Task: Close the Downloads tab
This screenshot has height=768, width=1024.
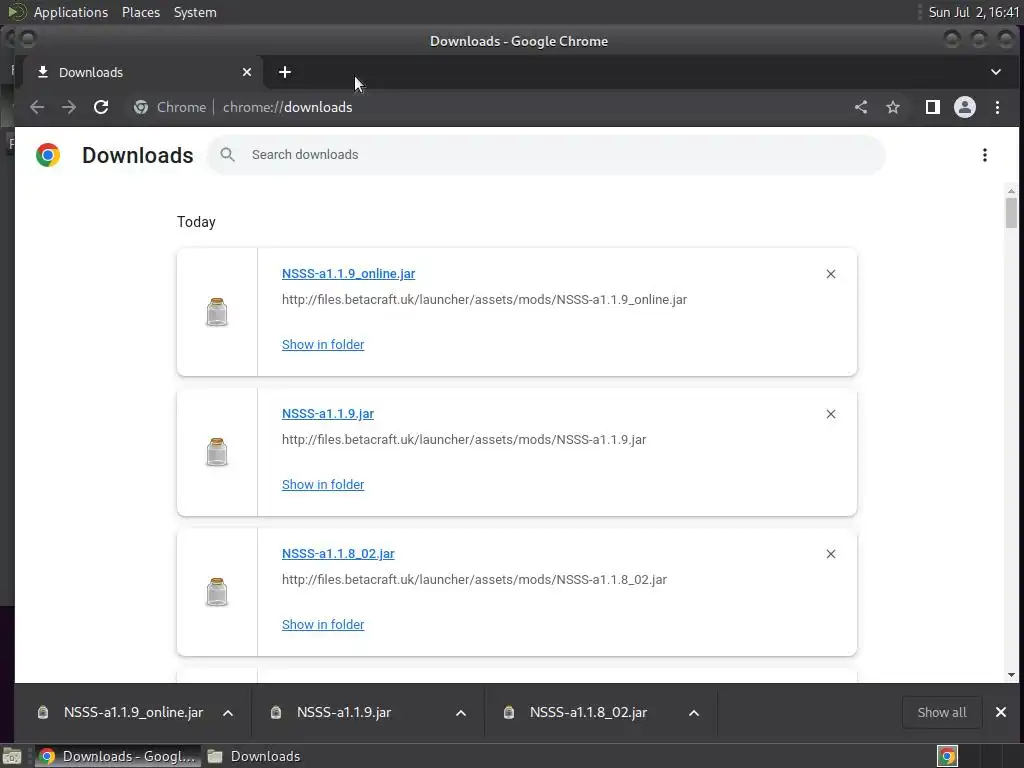Action: (x=247, y=72)
